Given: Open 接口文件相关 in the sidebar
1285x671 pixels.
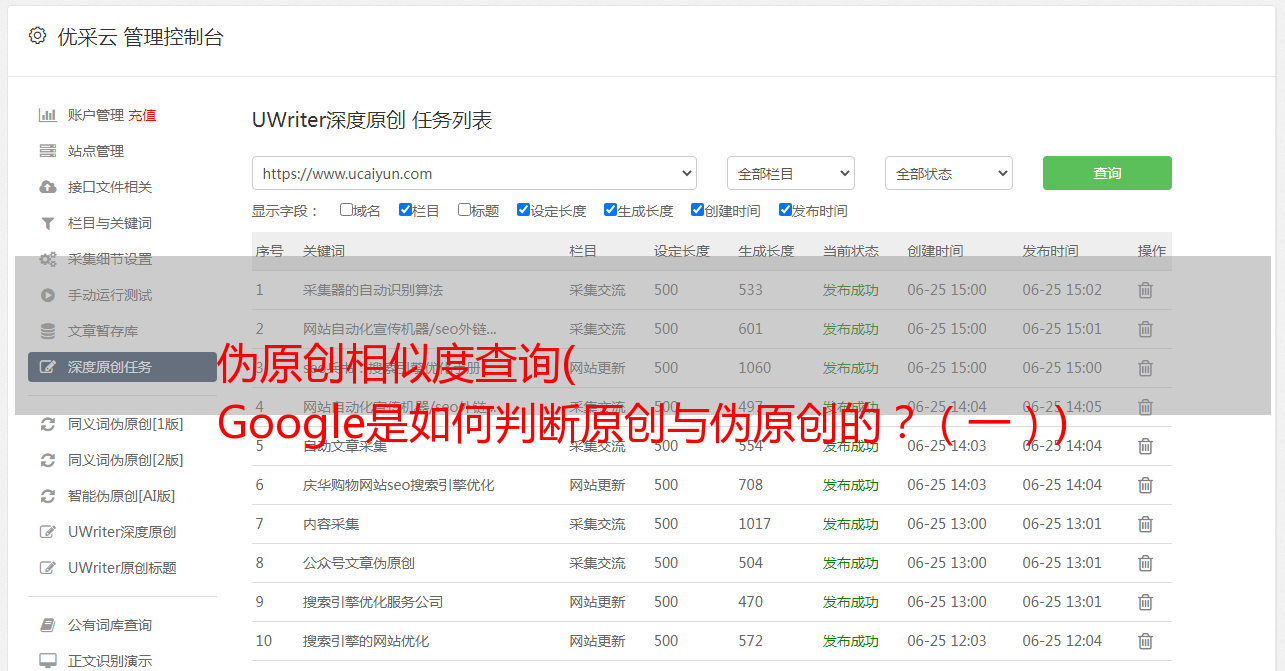Looking at the screenshot, I should click(x=110, y=187).
